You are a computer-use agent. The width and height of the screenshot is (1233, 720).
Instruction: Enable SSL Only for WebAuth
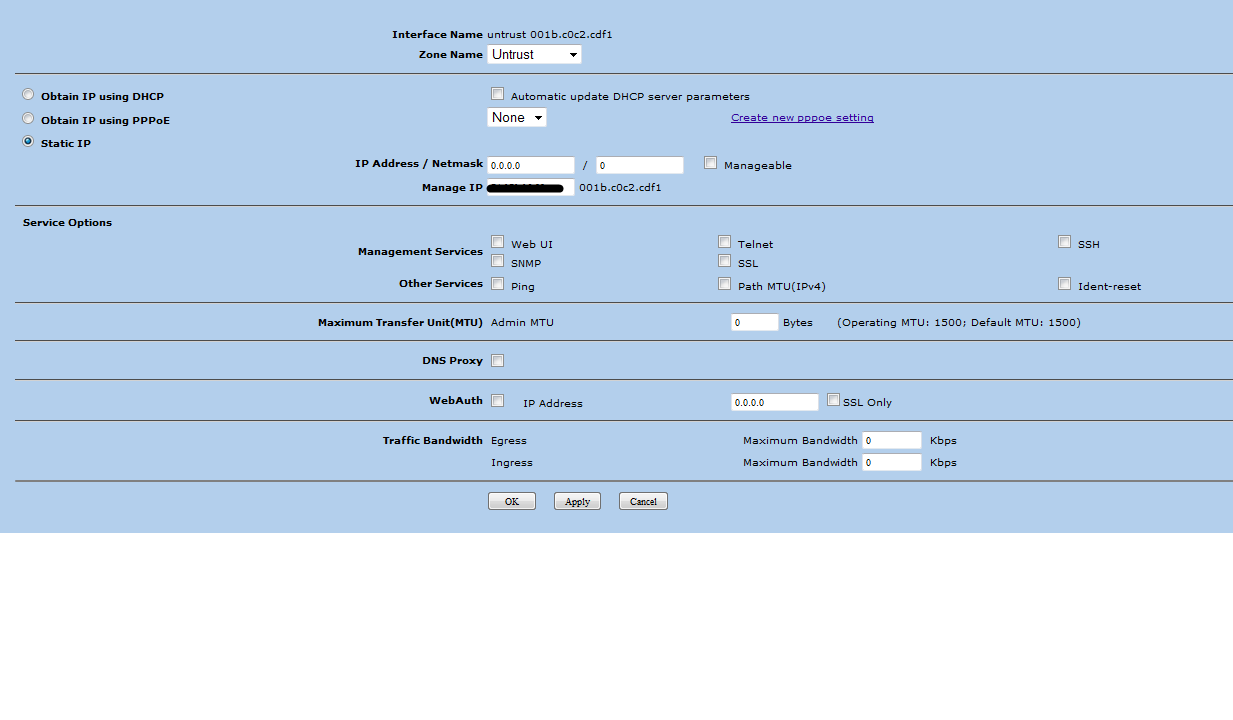[x=833, y=399]
